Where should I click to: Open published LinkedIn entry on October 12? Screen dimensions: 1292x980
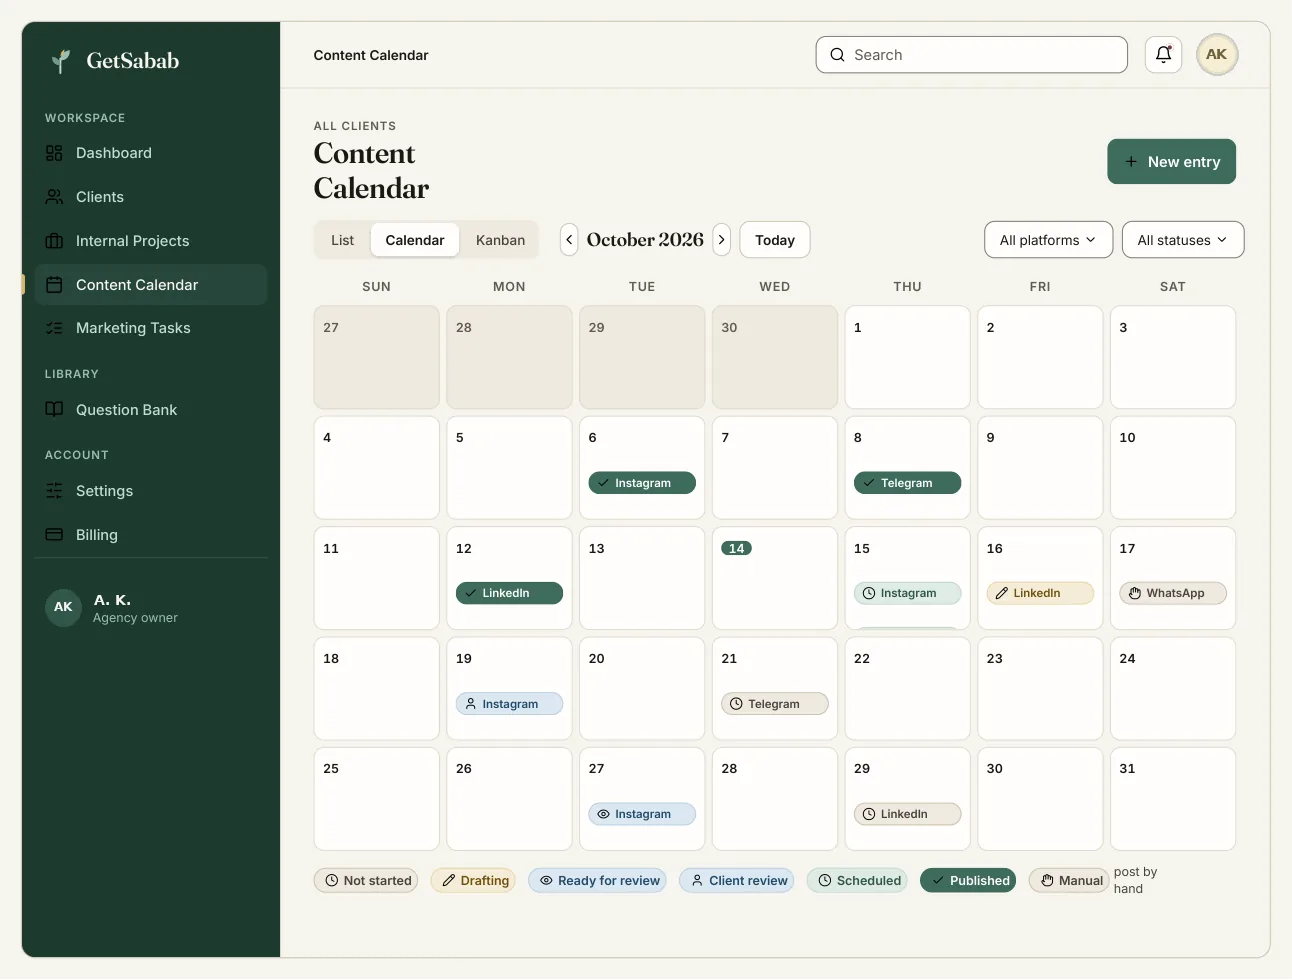(x=509, y=593)
